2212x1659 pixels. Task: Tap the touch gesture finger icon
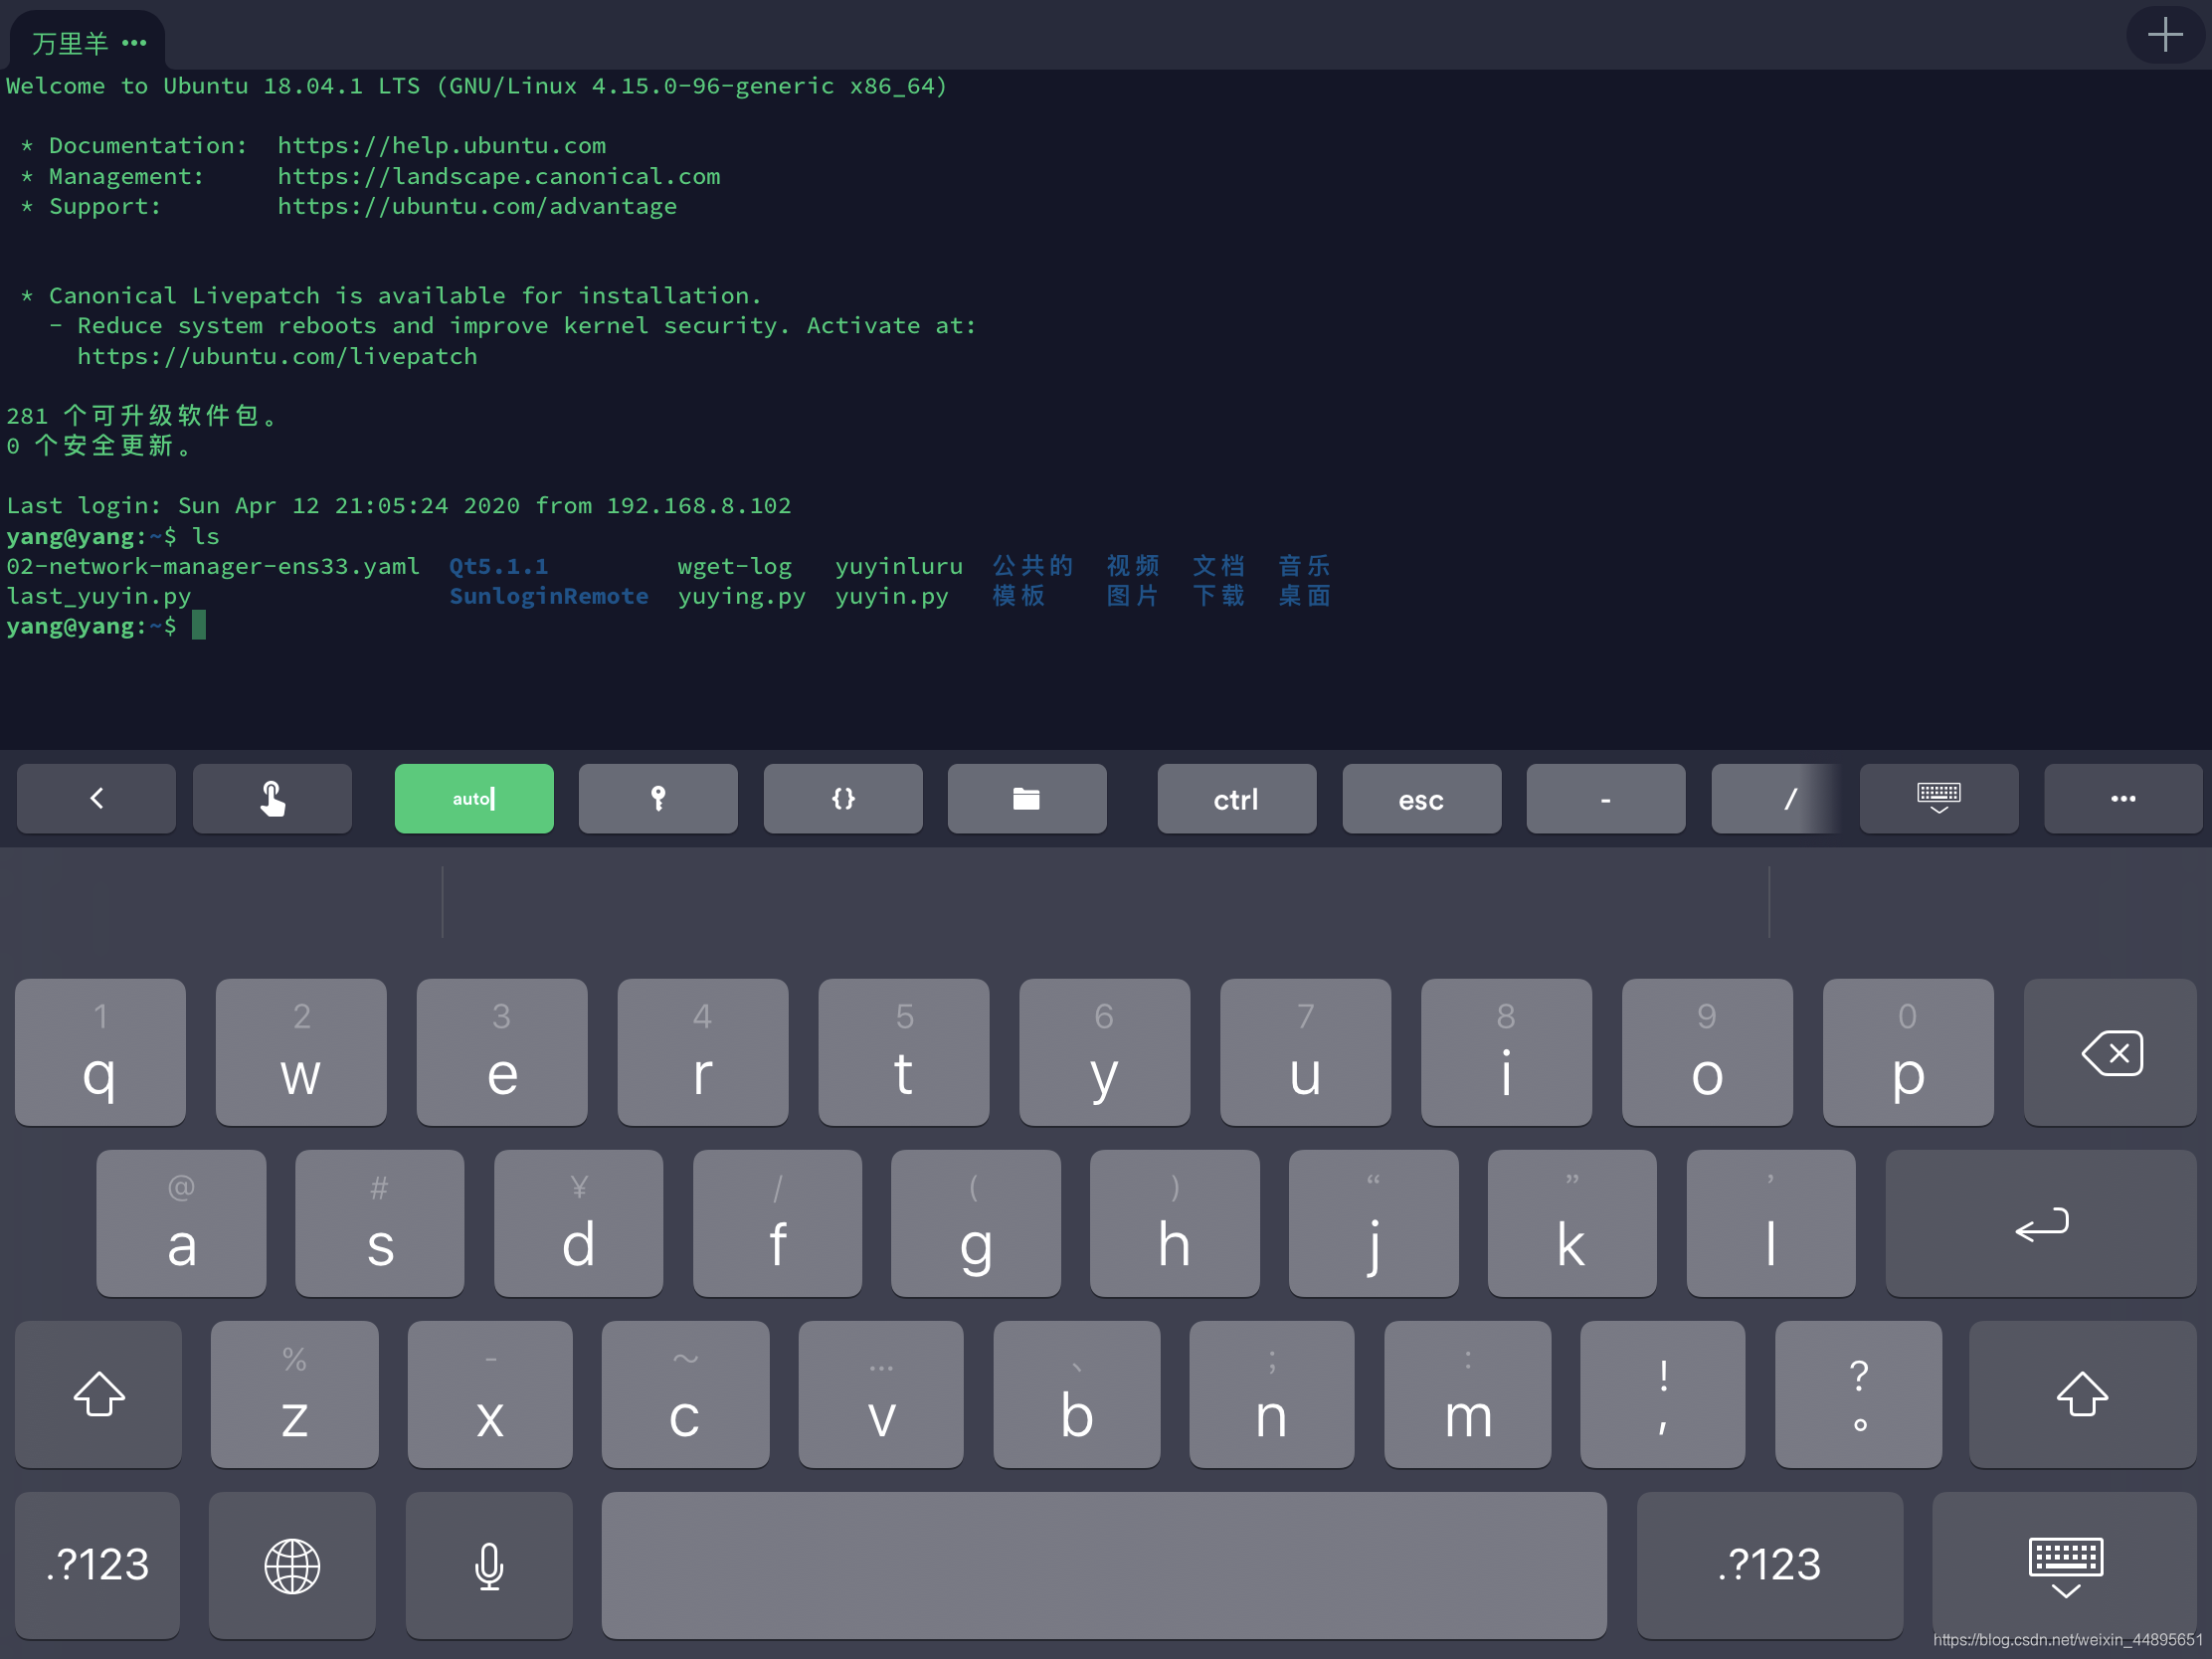pyautogui.click(x=272, y=799)
